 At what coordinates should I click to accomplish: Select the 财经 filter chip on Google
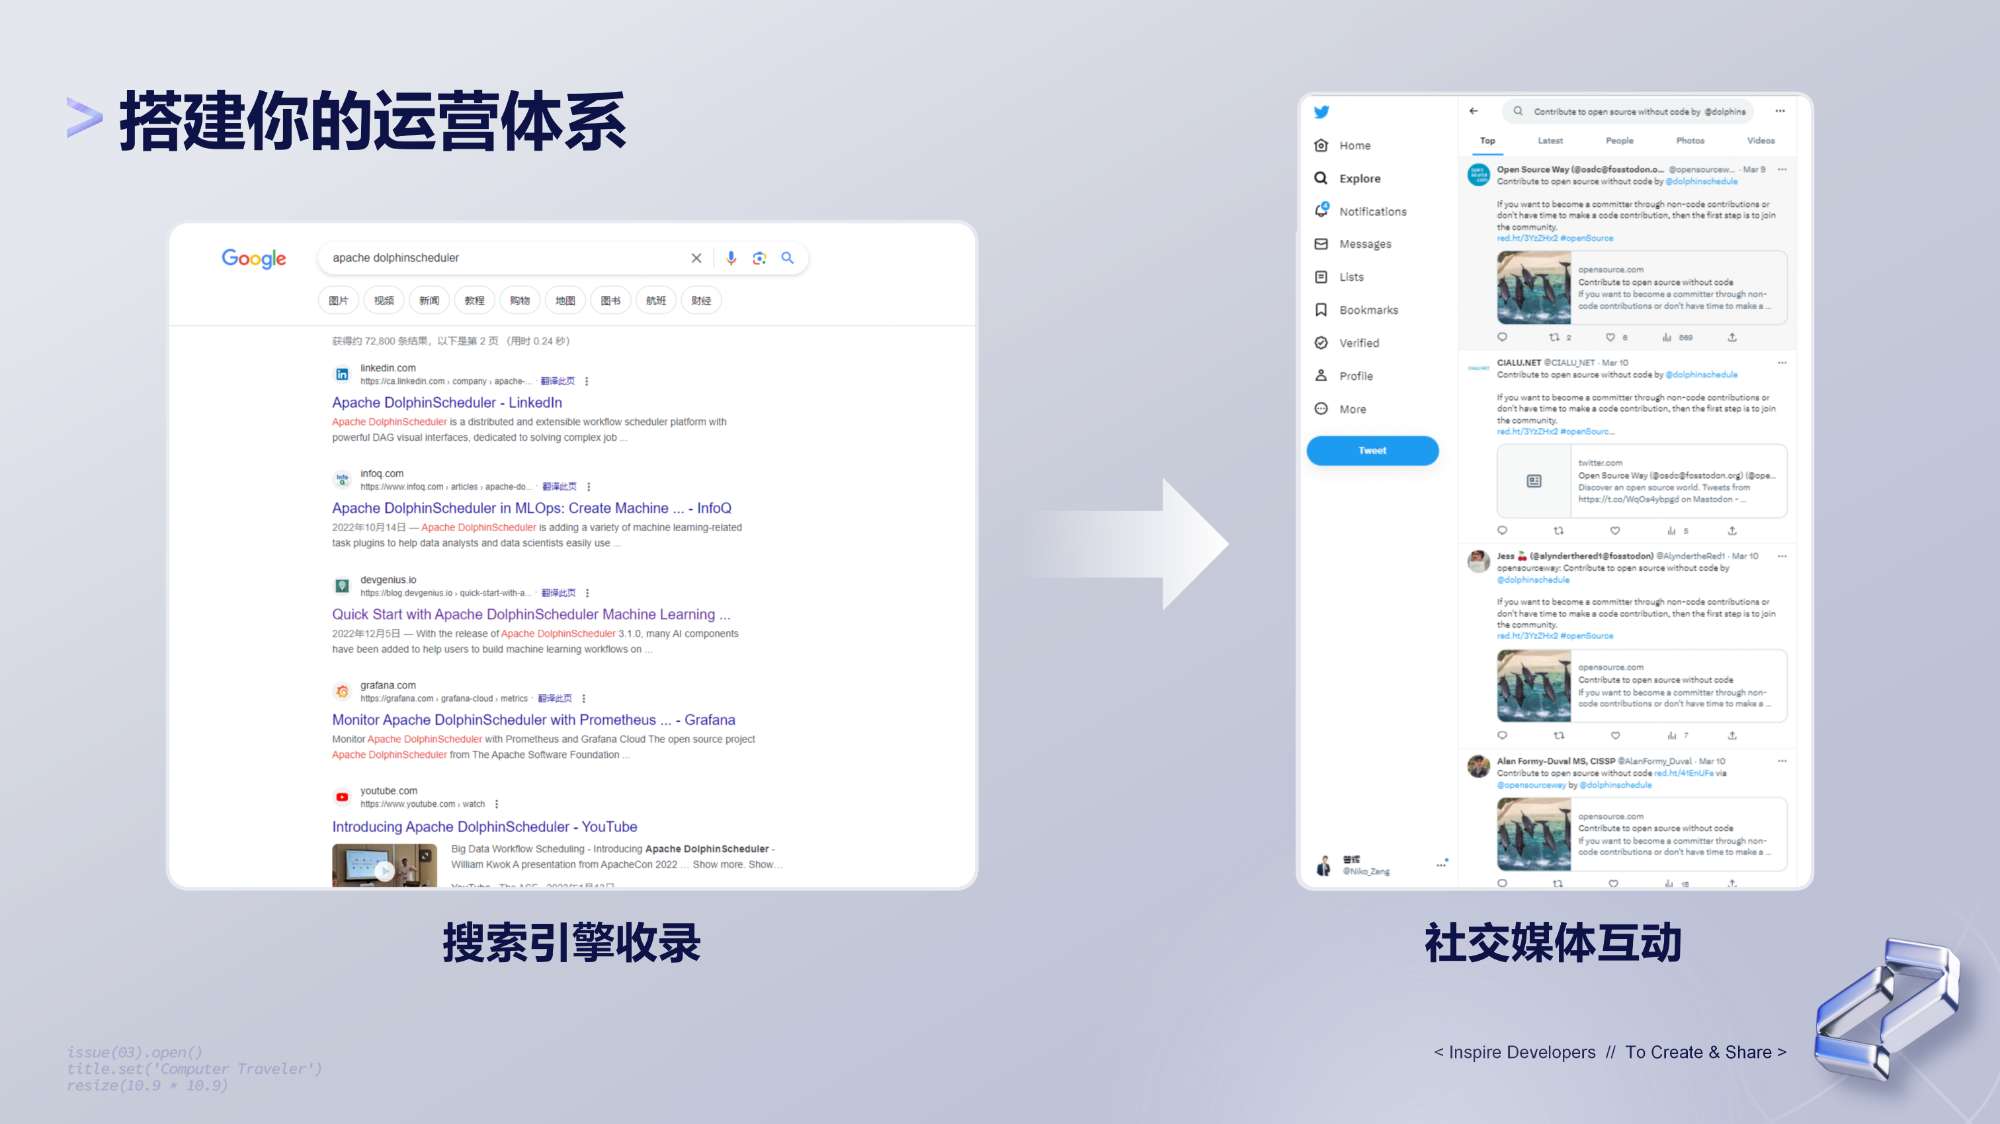coord(701,300)
